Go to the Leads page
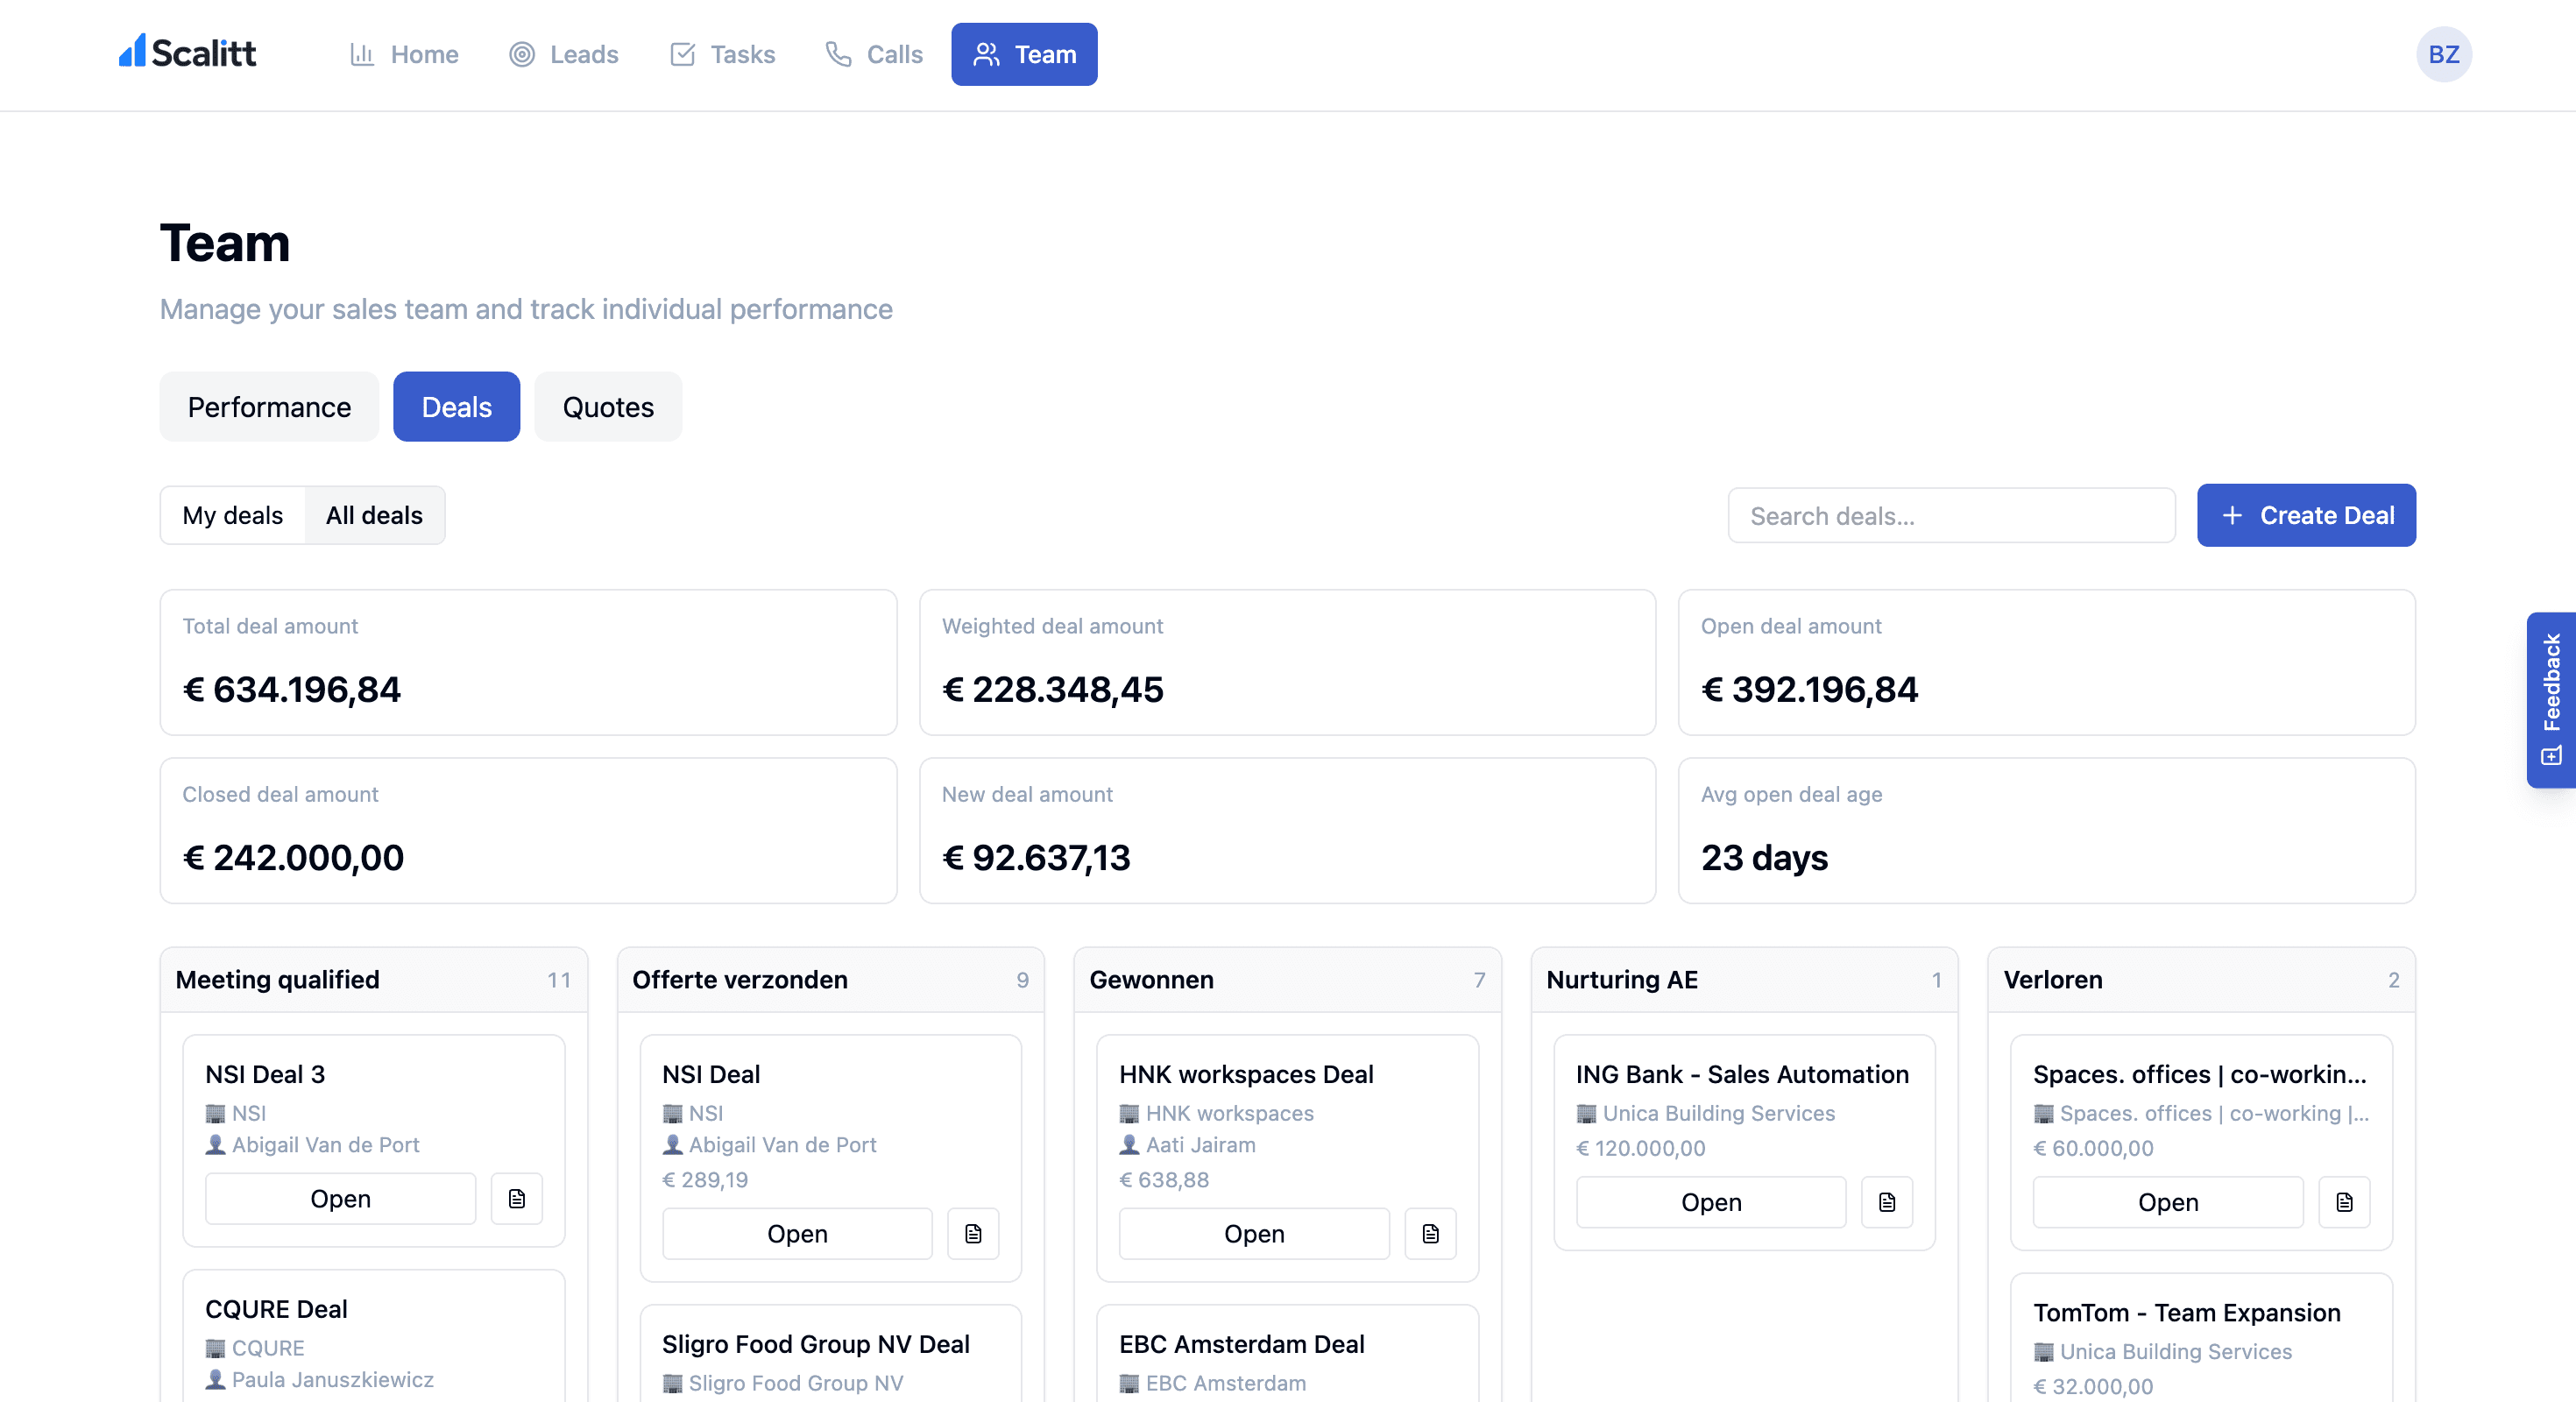The width and height of the screenshot is (2576, 1402). pos(564,54)
